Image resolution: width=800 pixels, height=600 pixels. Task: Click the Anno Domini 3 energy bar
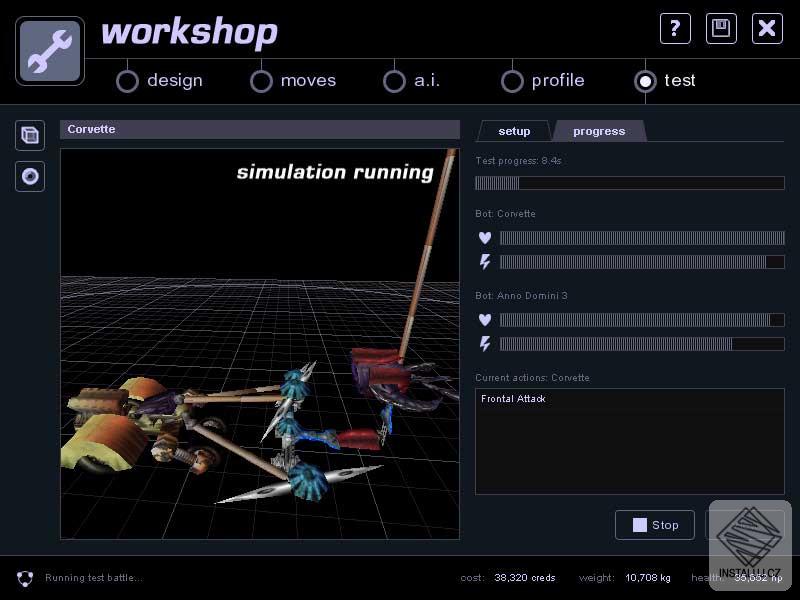point(642,344)
